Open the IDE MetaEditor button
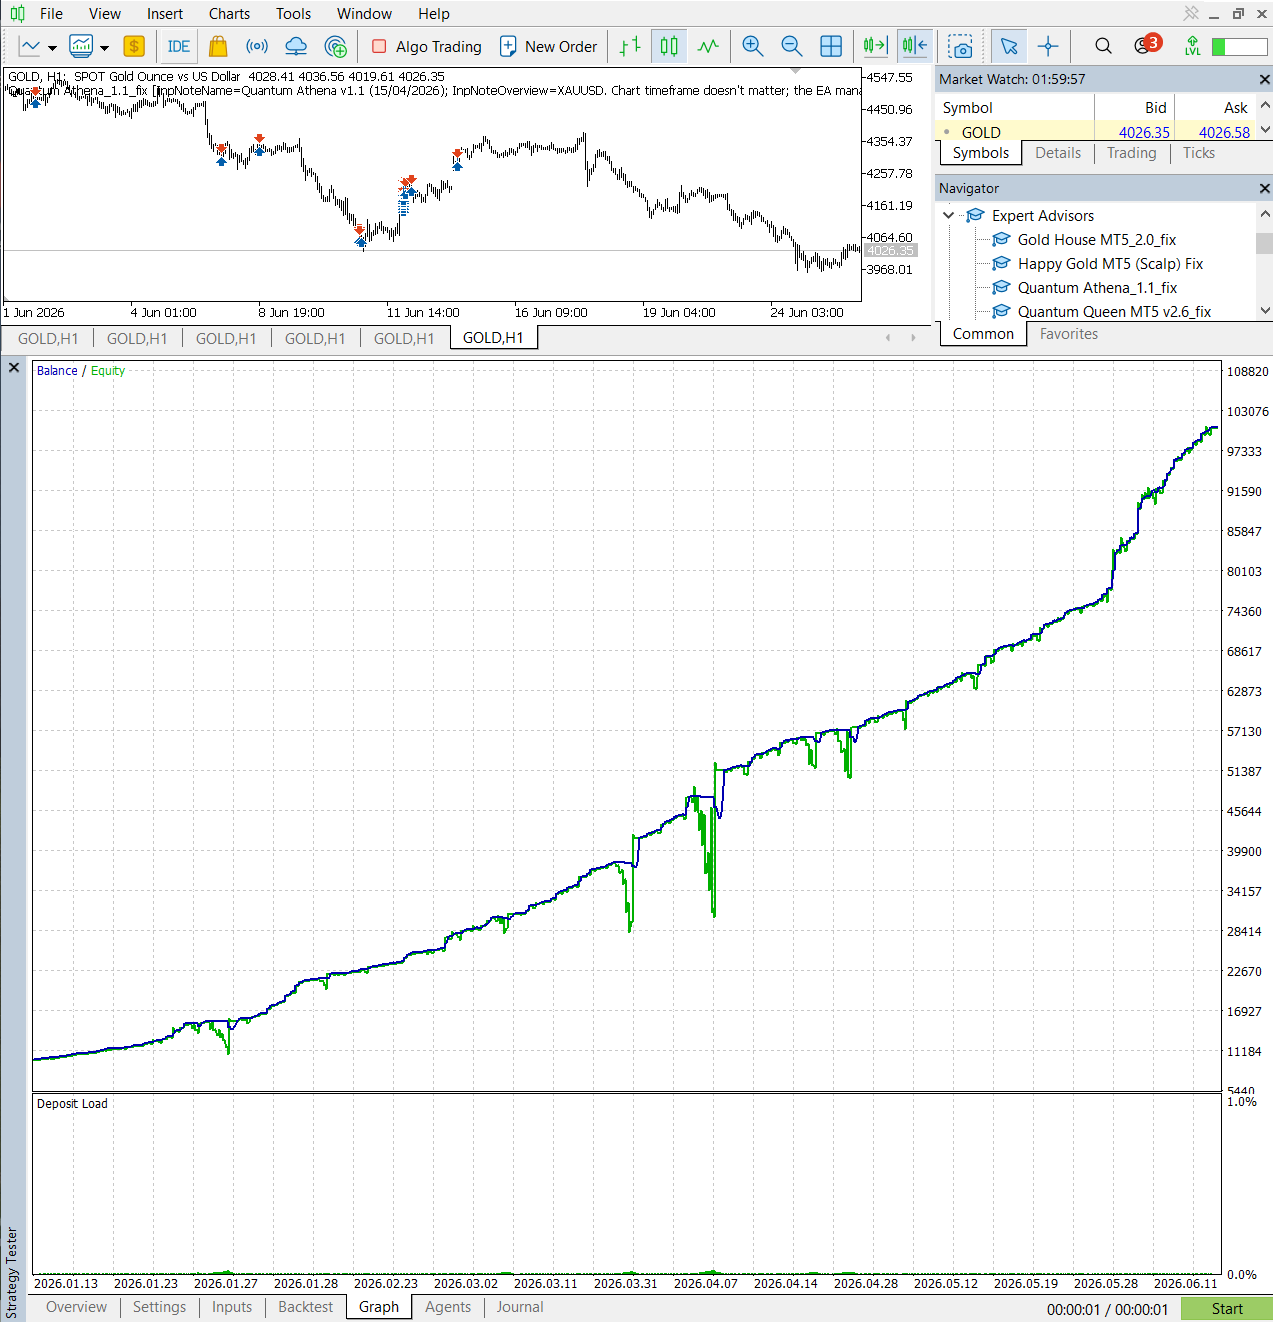Image resolution: width=1273 pixels, height=1322 pixels. (179, 46)
